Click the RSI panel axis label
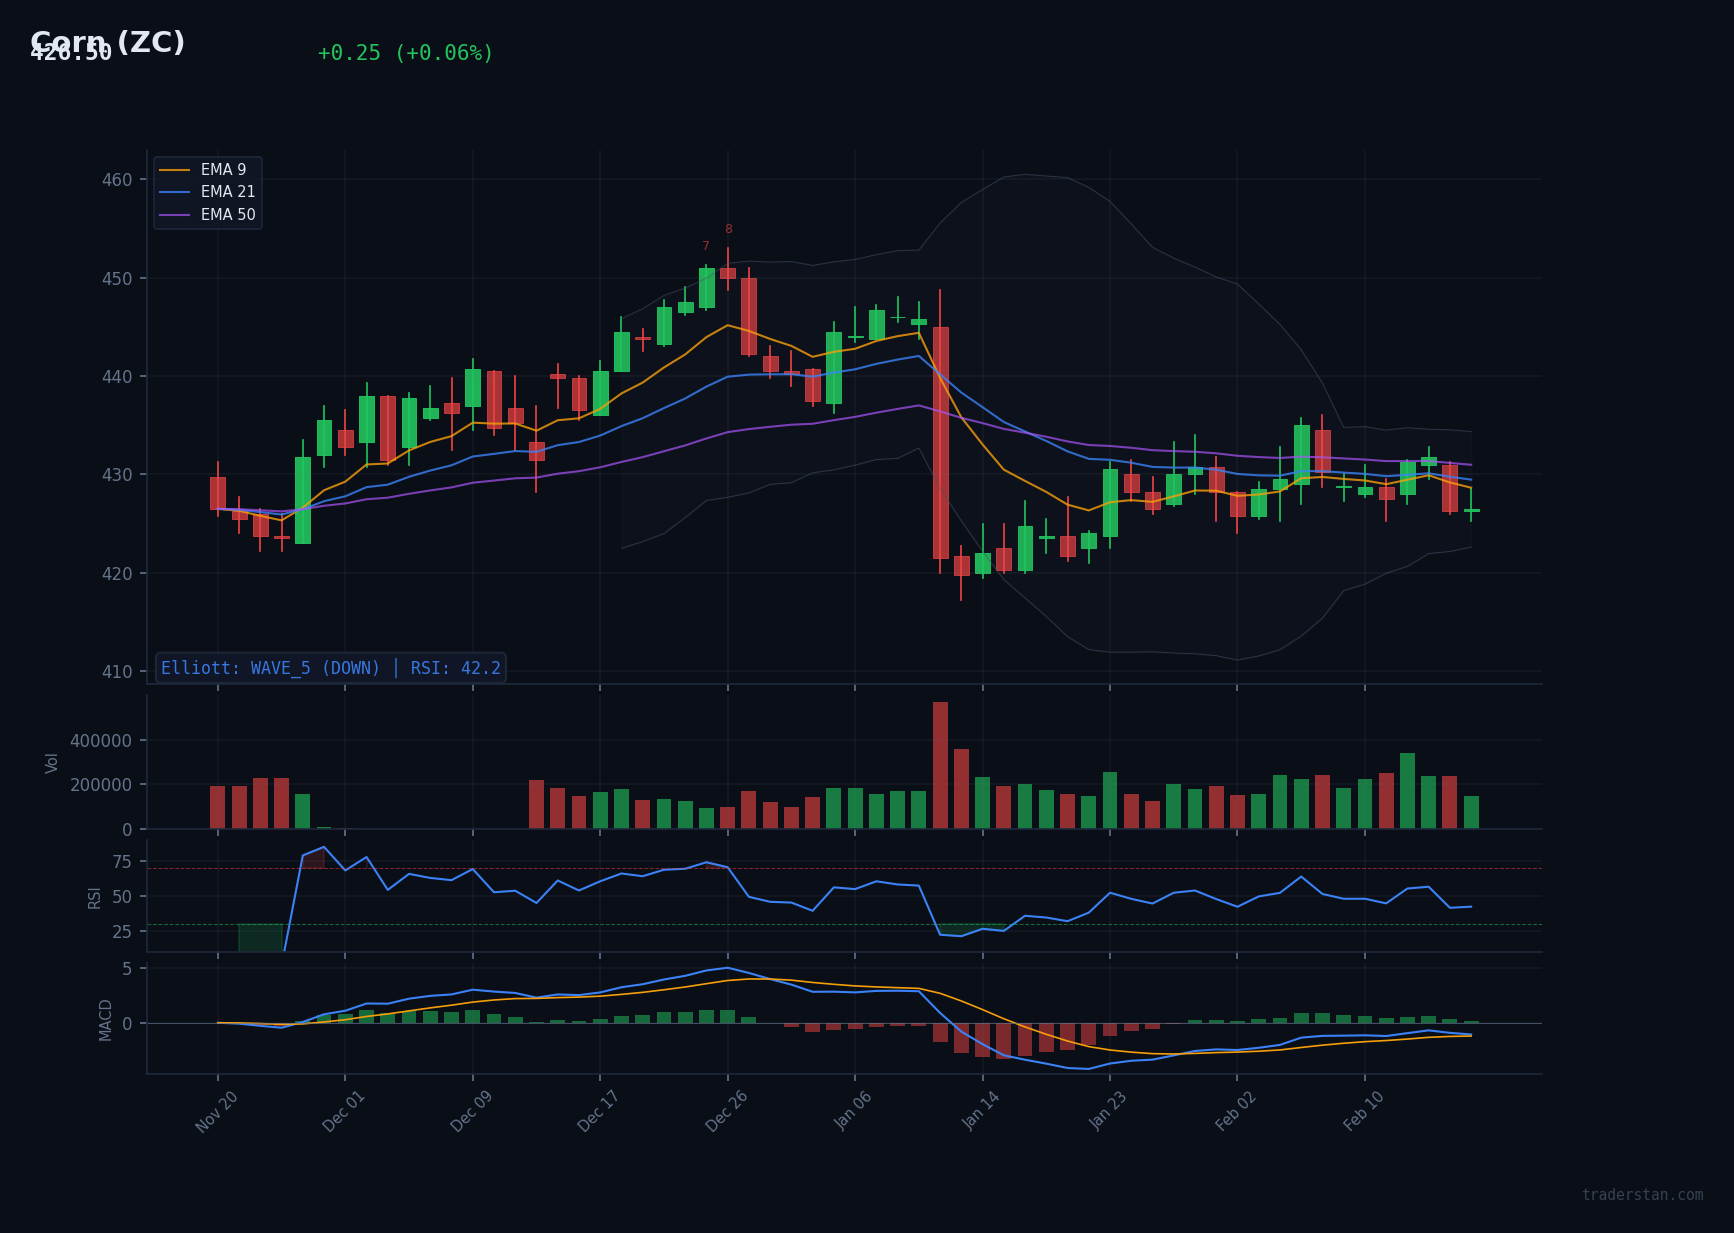 (x=95, y=897)
